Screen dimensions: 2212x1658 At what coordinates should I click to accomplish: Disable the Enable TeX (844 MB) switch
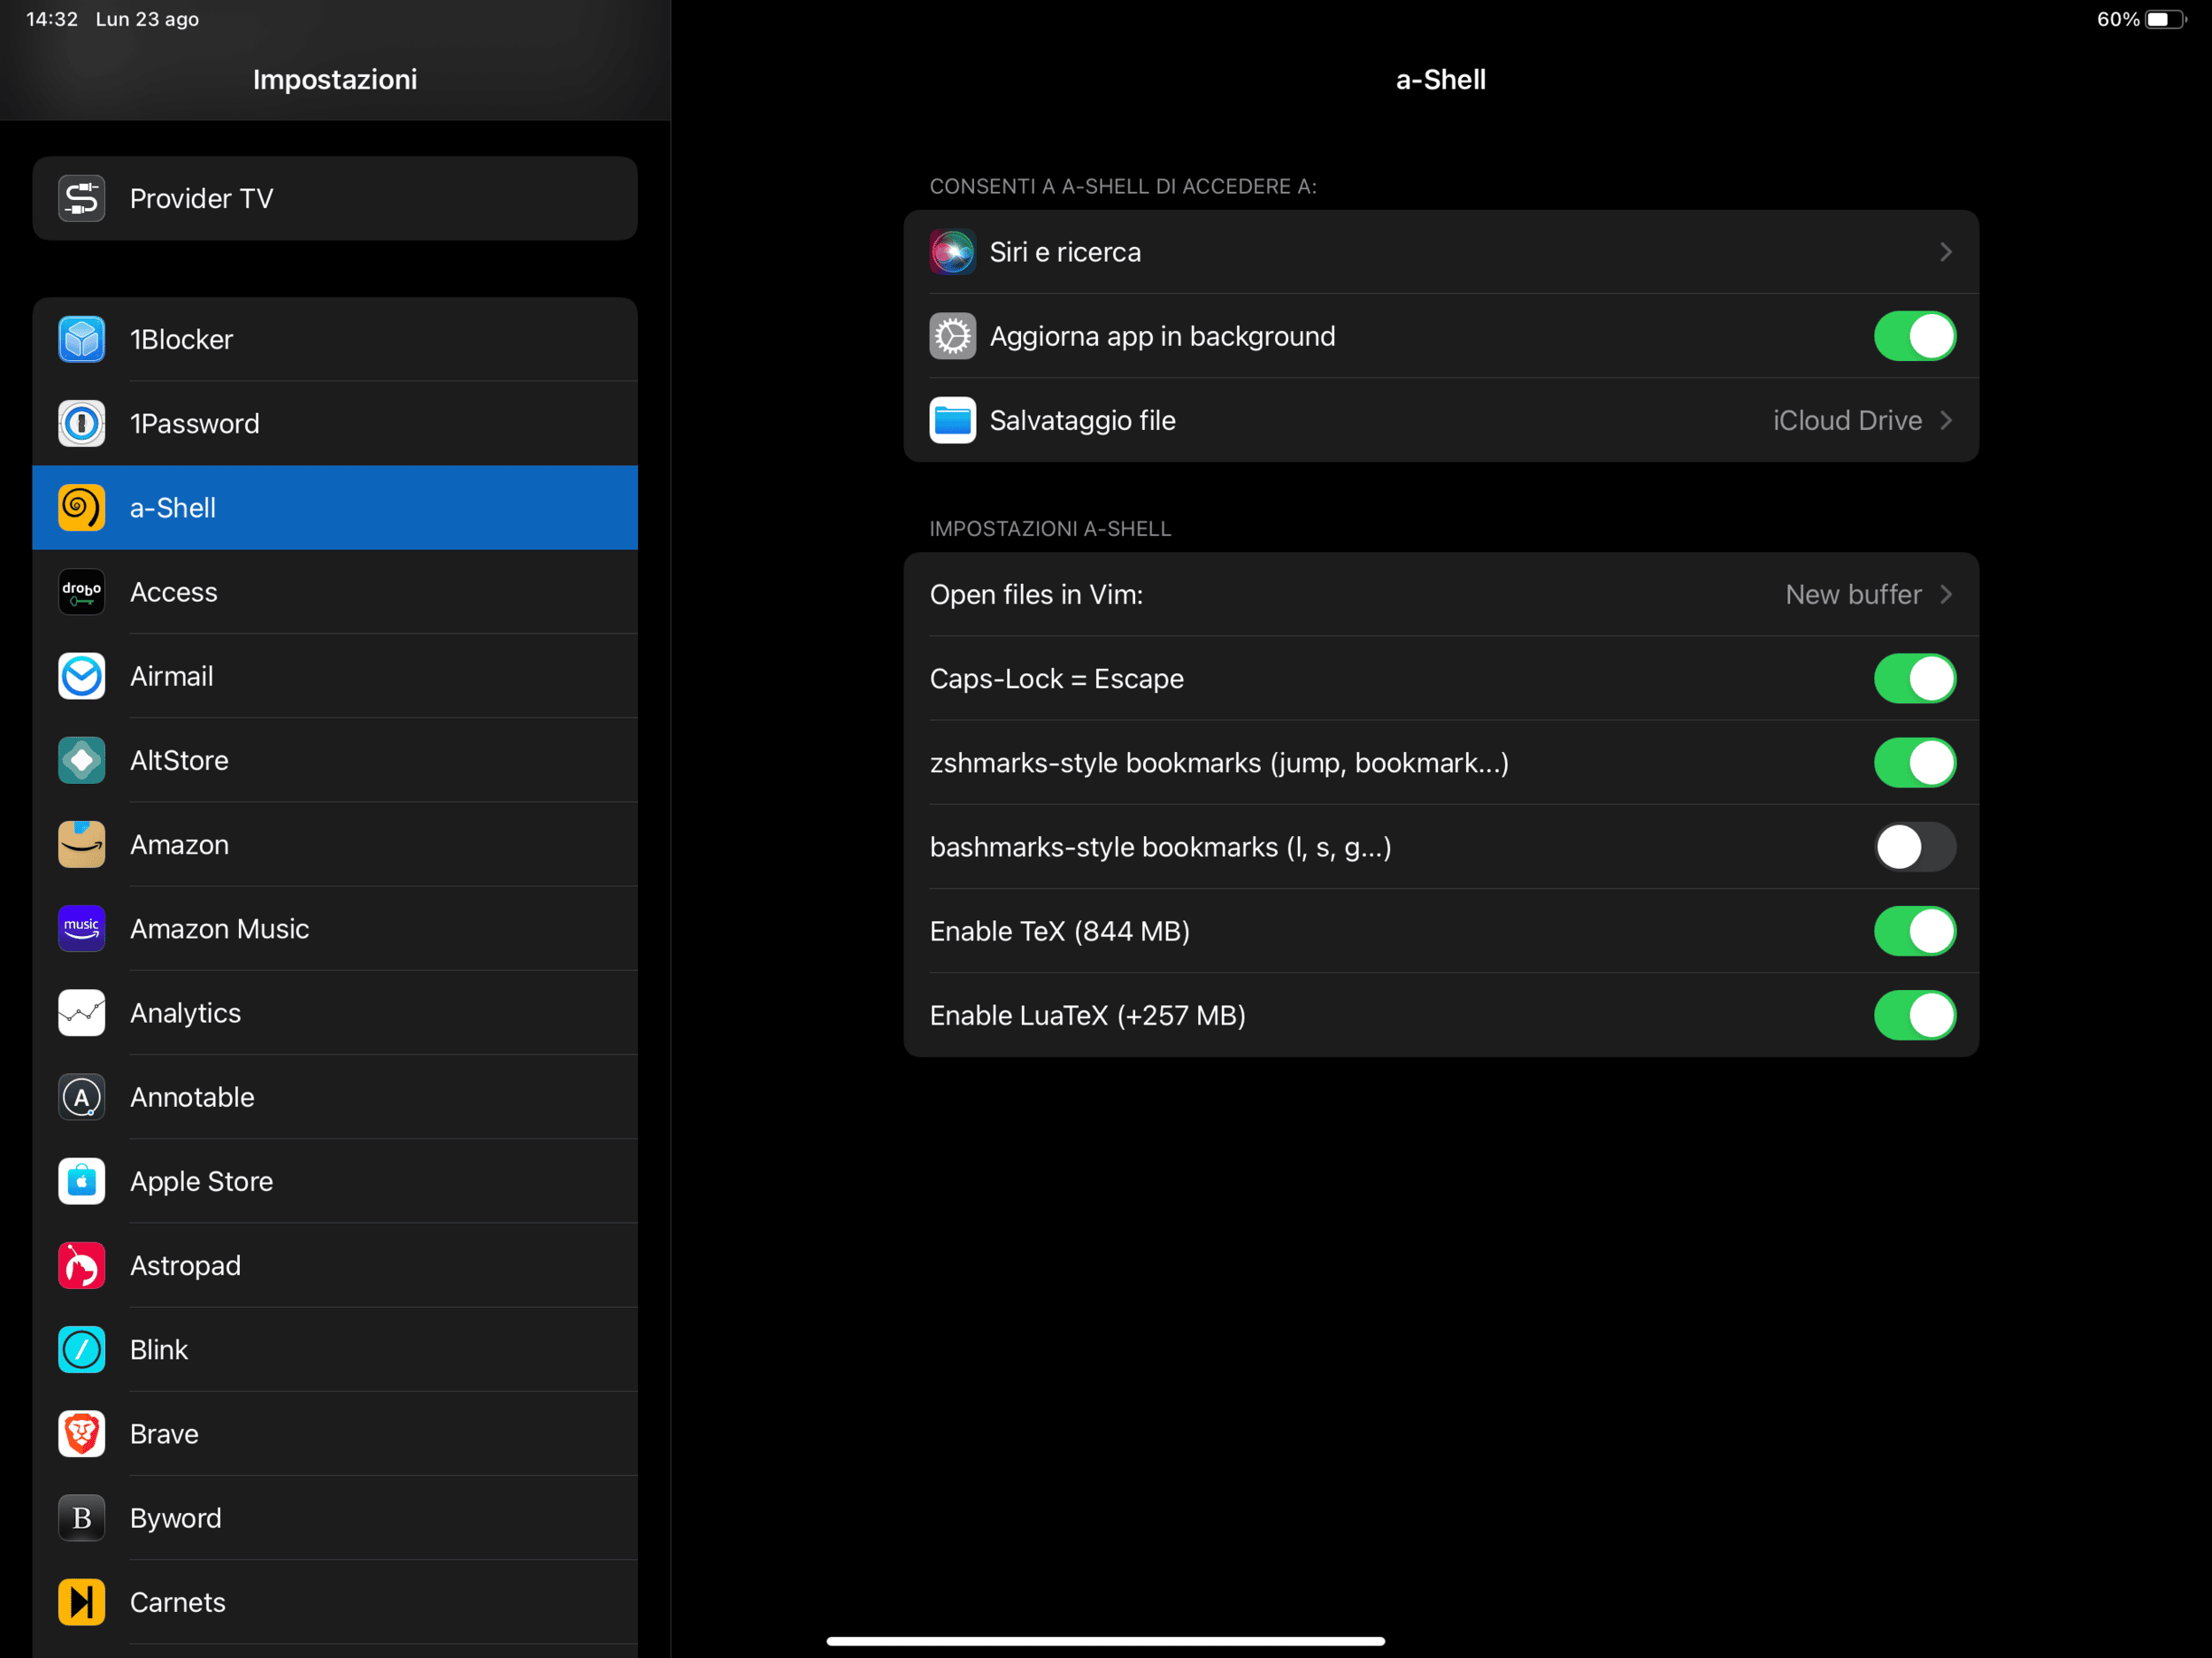[x=1914, y=931]
